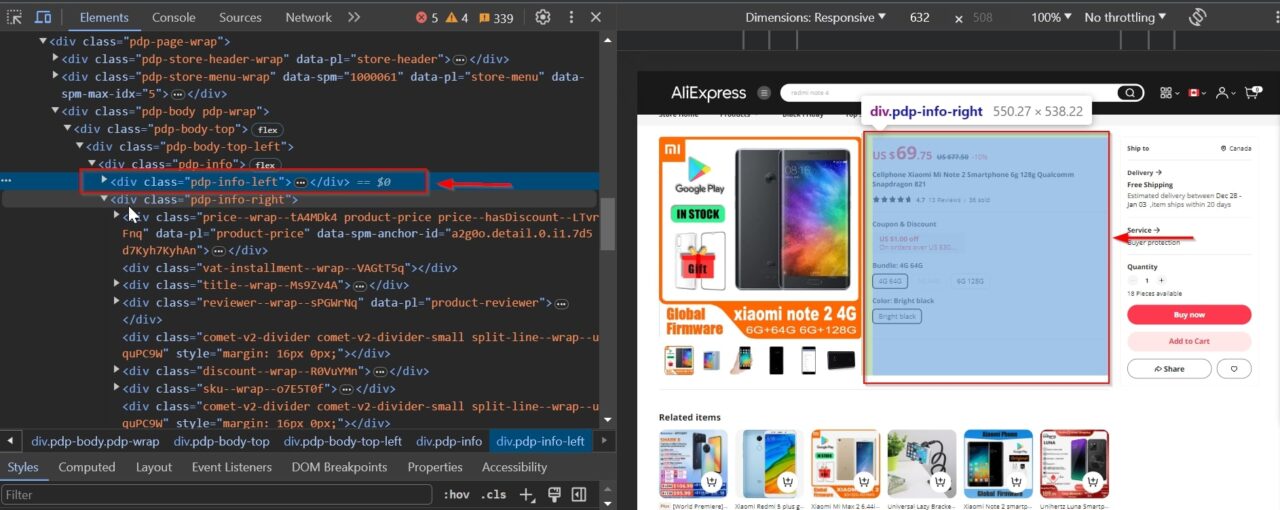This screenshot has height=510, width=1280.
Task: Select the Styles pane tab
Action: (22, 467)
